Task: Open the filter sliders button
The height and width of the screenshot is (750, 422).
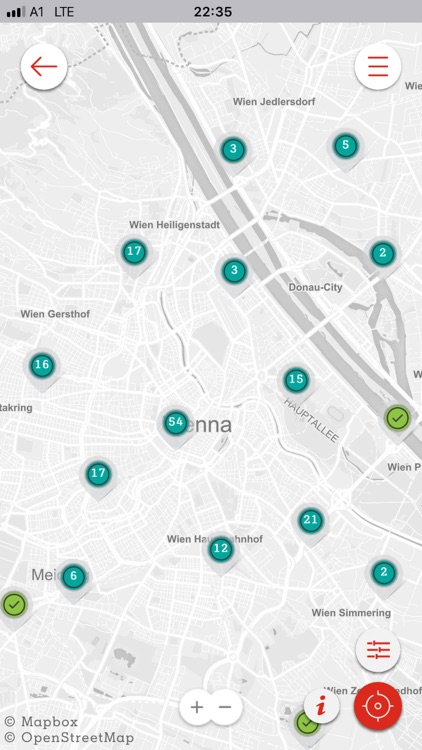Action: 378,650
